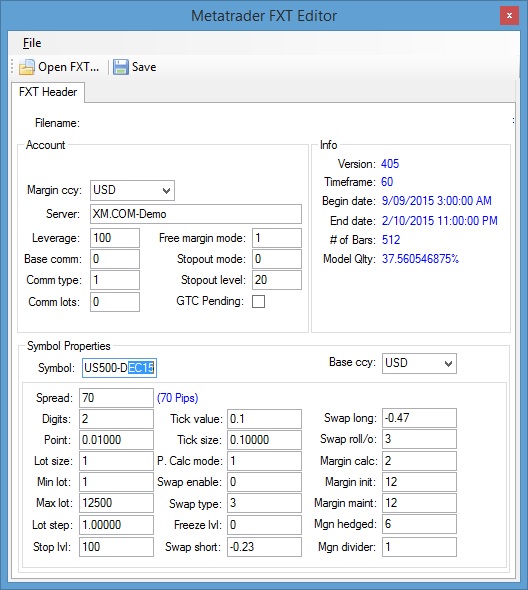Click the Margin calc input field
The height and width of the screenshot is (590, 528).
[x=419, y=461]
